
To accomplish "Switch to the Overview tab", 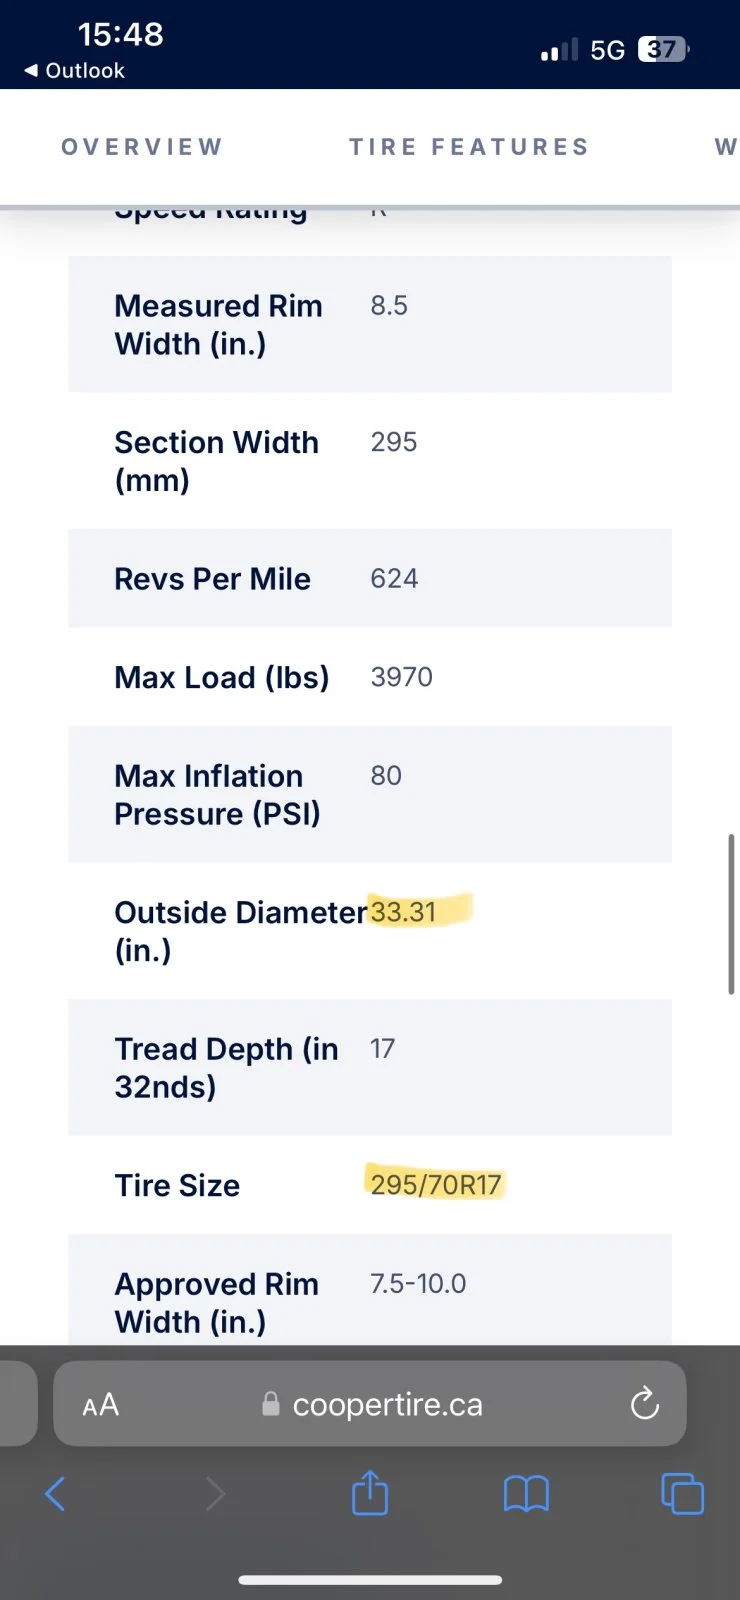I will (x=142, y=147).
